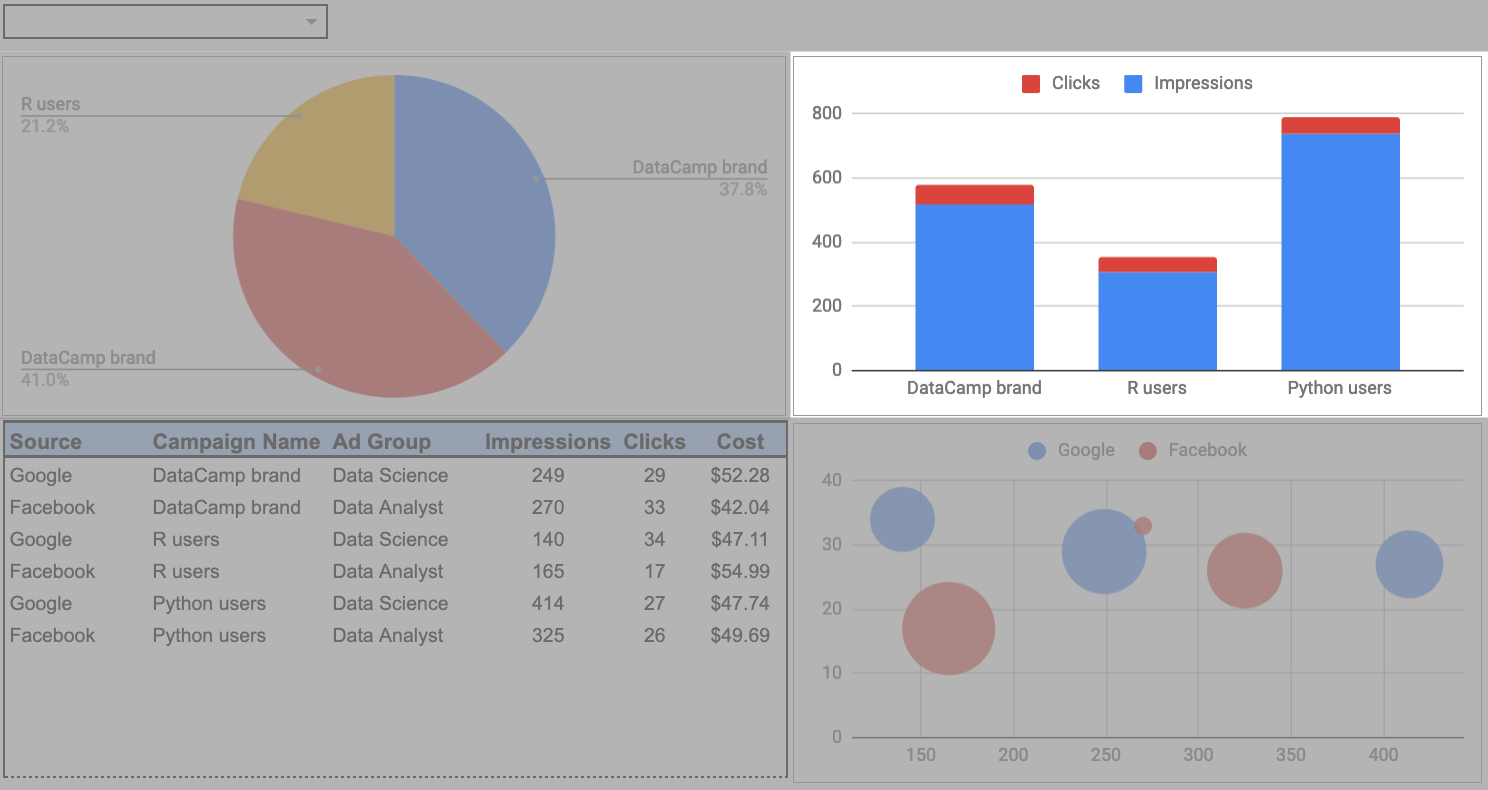Click the Impressions legend label in bar chart
This screenshot has width=1488, height=790.
(1203, 83)
